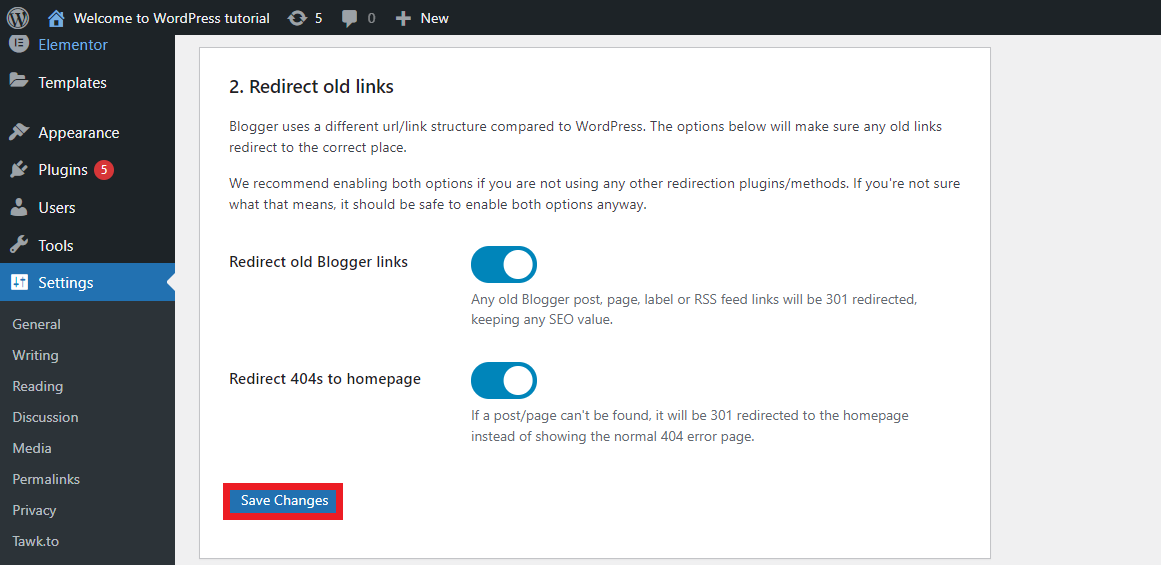The height and width of the screenshot is (565, 1161).
Task: Toggle Redirect 404s to homepage switch
Action: point(503,381)
